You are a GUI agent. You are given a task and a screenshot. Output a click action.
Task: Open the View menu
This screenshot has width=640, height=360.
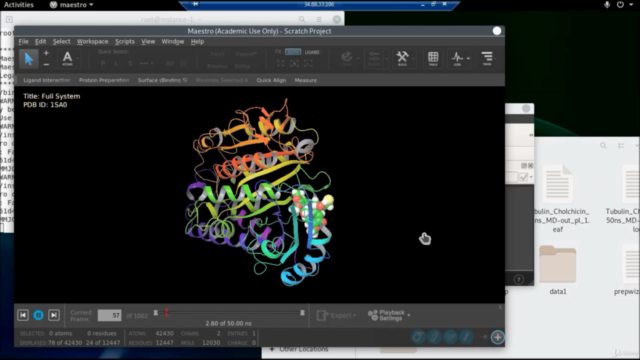point(148,42)
